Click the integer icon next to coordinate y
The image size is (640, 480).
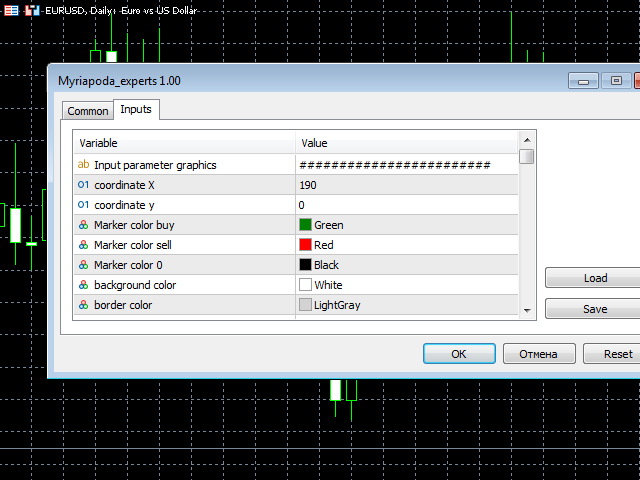(83, 204)
